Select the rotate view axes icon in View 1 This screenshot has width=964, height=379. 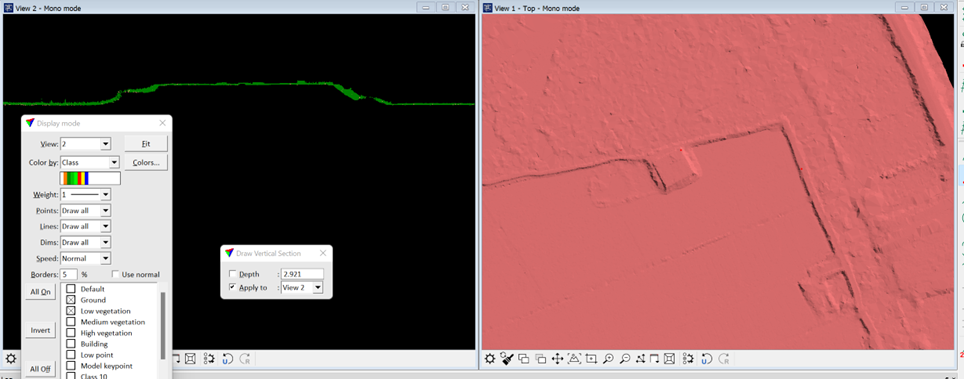click(x=641, y=359)
